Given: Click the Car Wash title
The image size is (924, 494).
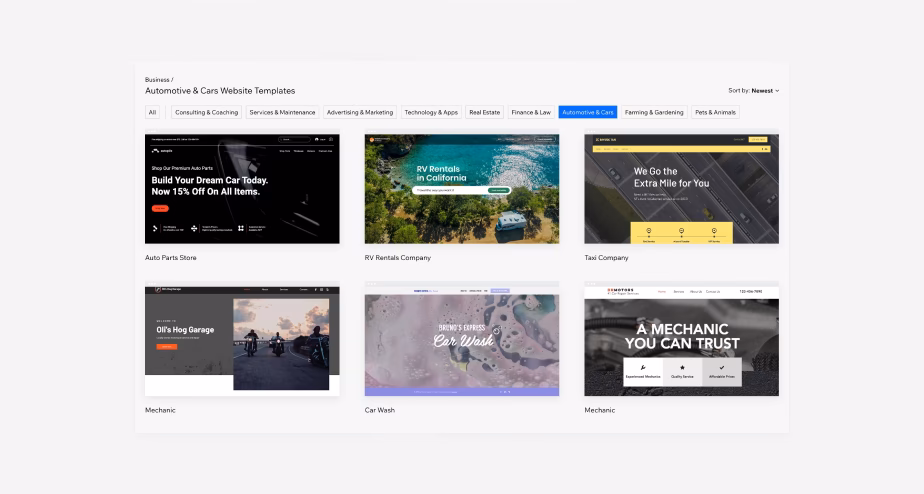Looking at the screenshot, I should (x=380, y=410).
